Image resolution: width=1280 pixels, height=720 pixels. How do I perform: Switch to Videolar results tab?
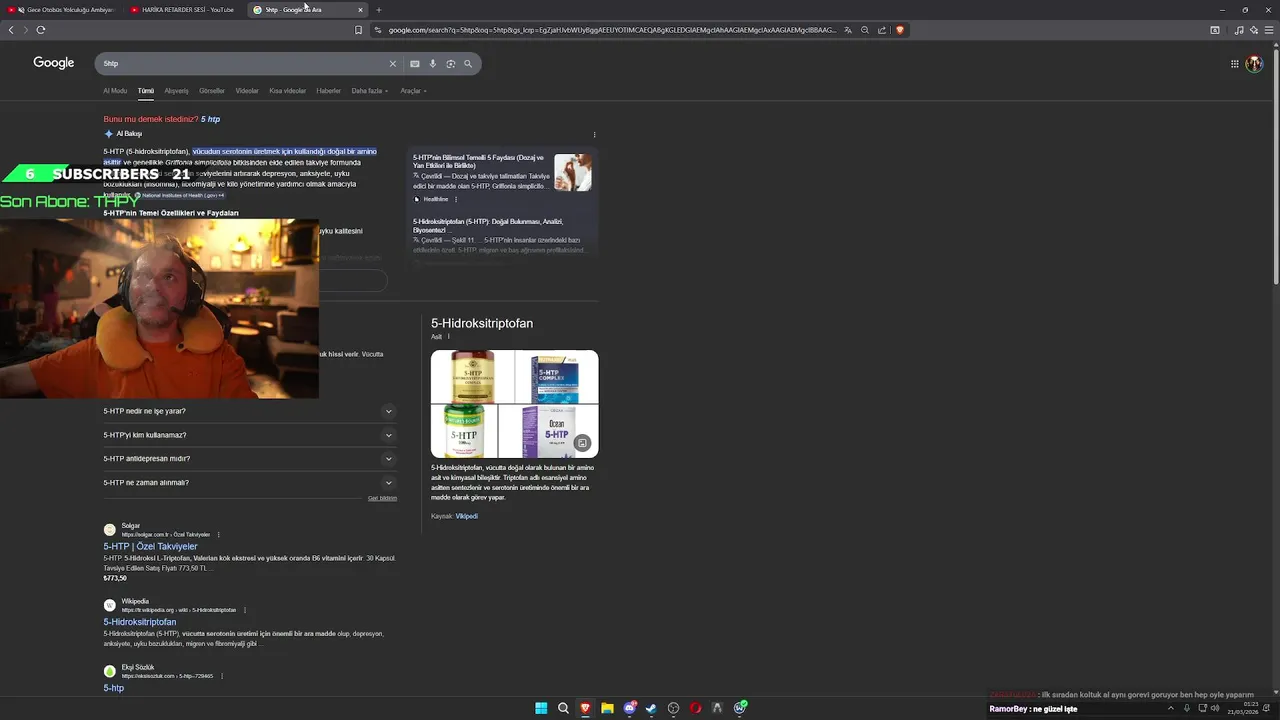coord(247,91)
